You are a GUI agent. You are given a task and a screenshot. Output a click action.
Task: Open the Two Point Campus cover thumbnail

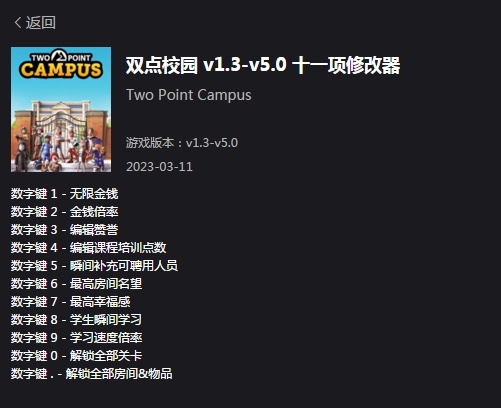(x=61, y=109)
